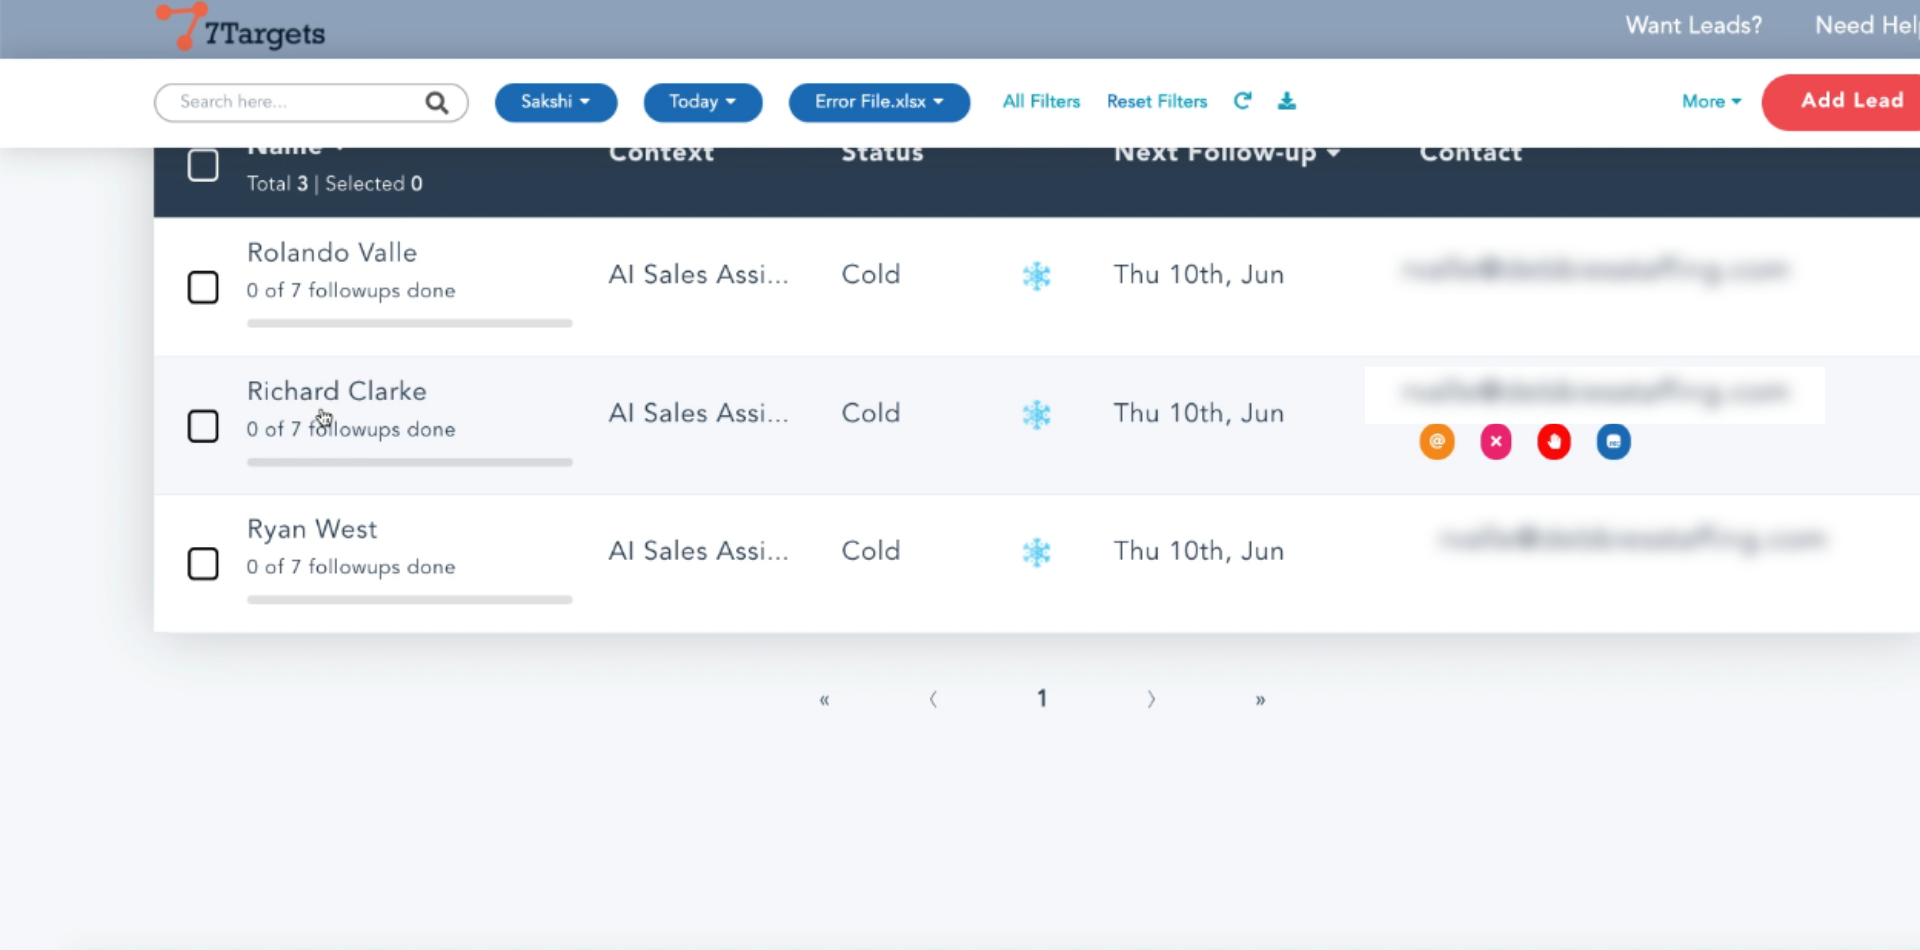The height and width of the screenshot is (950, 1920).
Task: Click the Reset Filters link
Action: click(1157, 102)
